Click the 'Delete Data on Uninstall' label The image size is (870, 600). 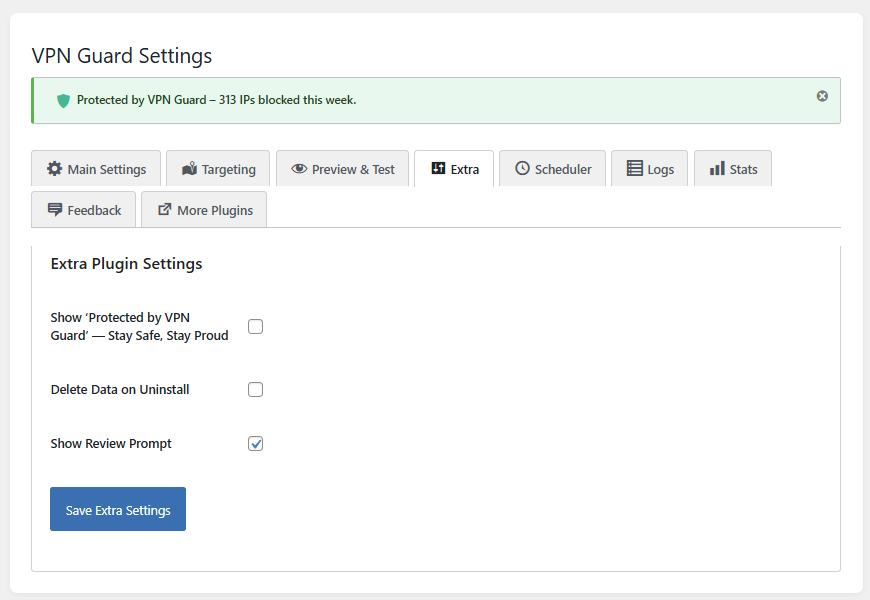coord(120,390)
